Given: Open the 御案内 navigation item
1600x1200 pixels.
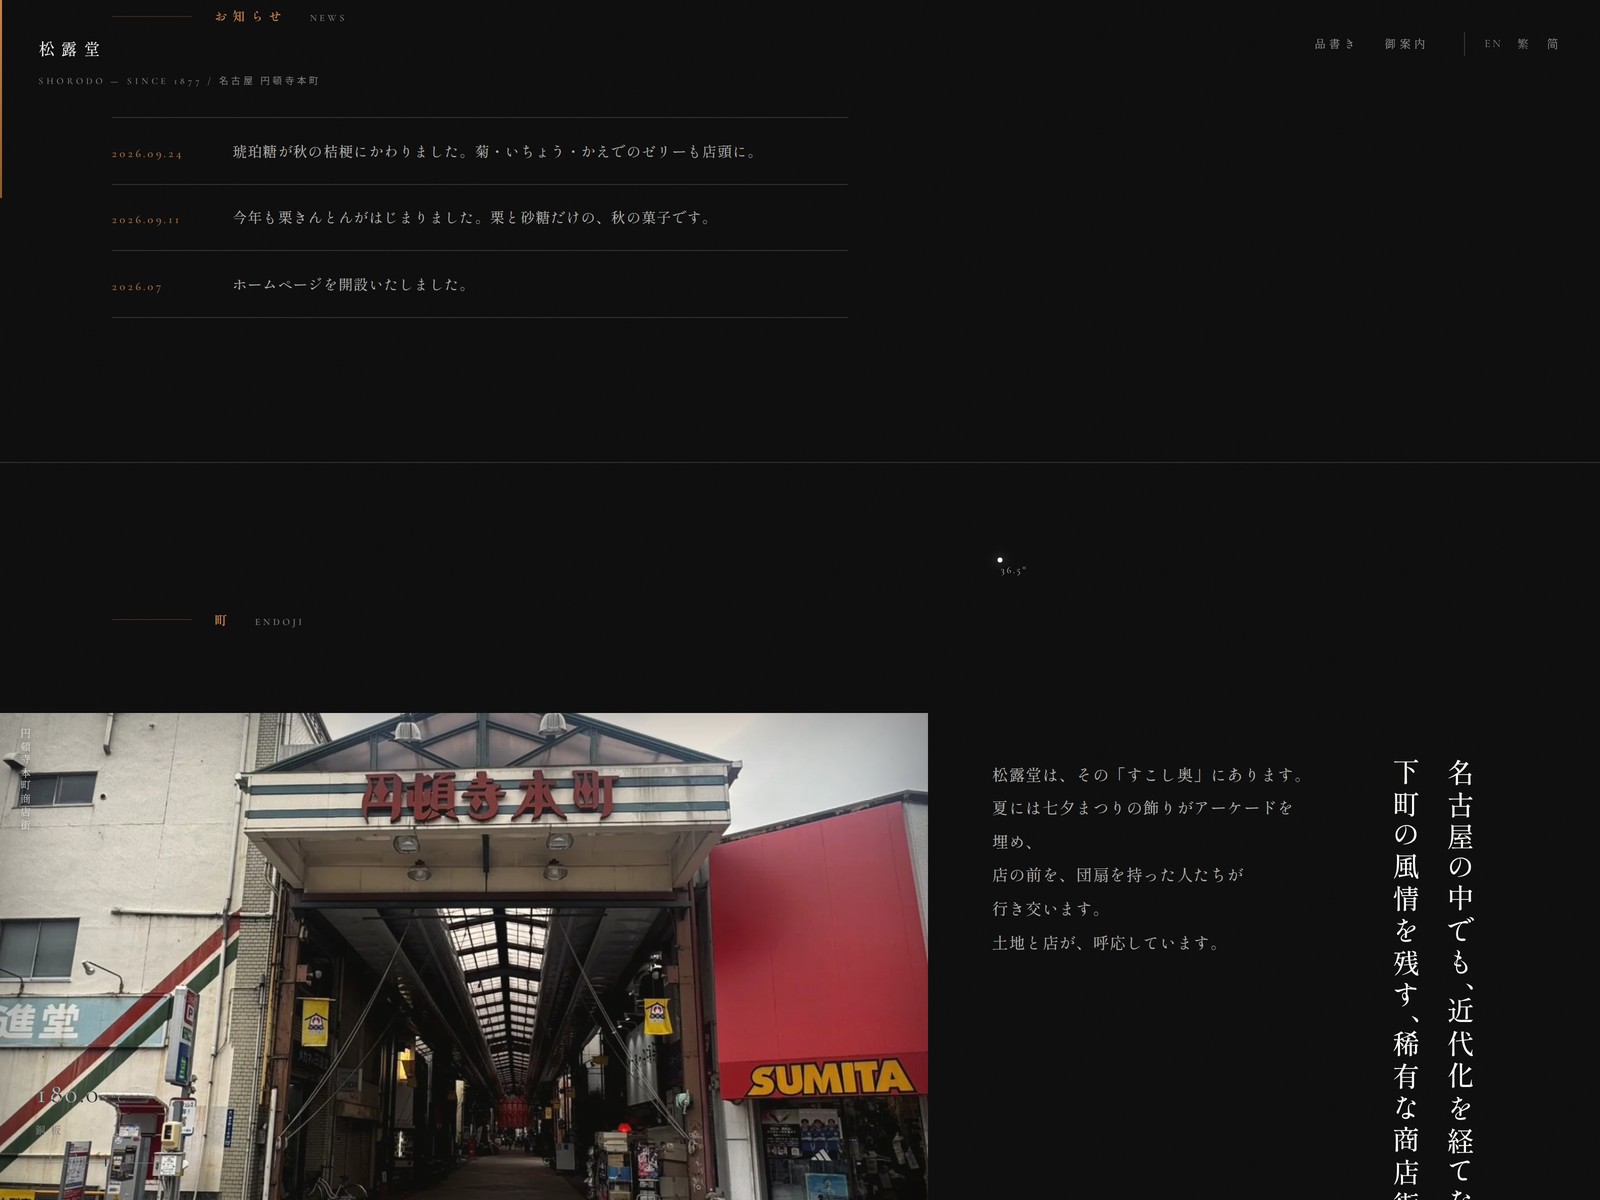Looking at the screenshot, I should 1405,44.
